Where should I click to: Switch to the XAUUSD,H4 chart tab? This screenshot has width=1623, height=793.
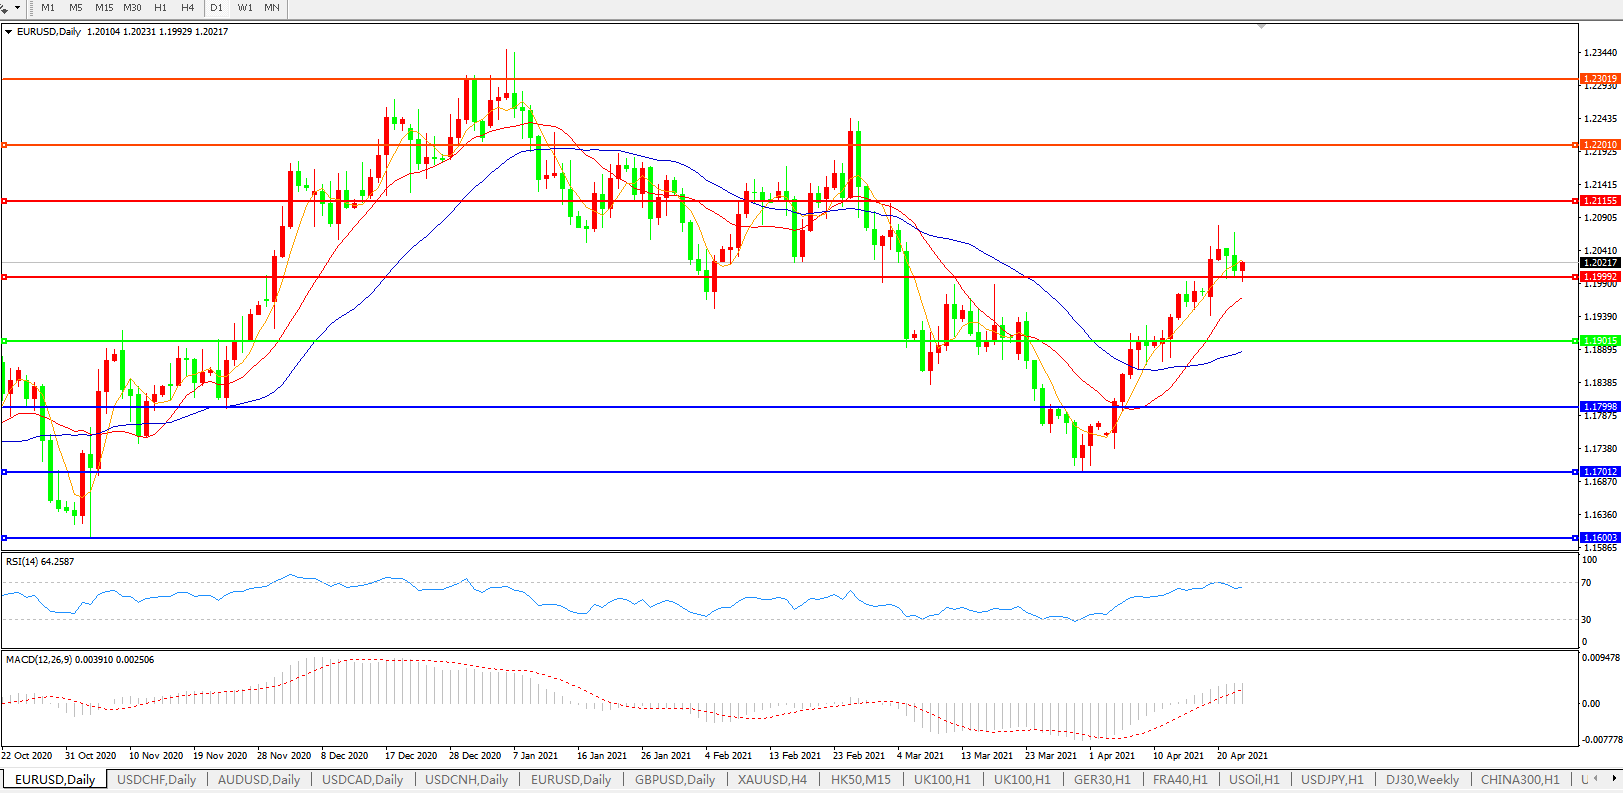(772, 780)
